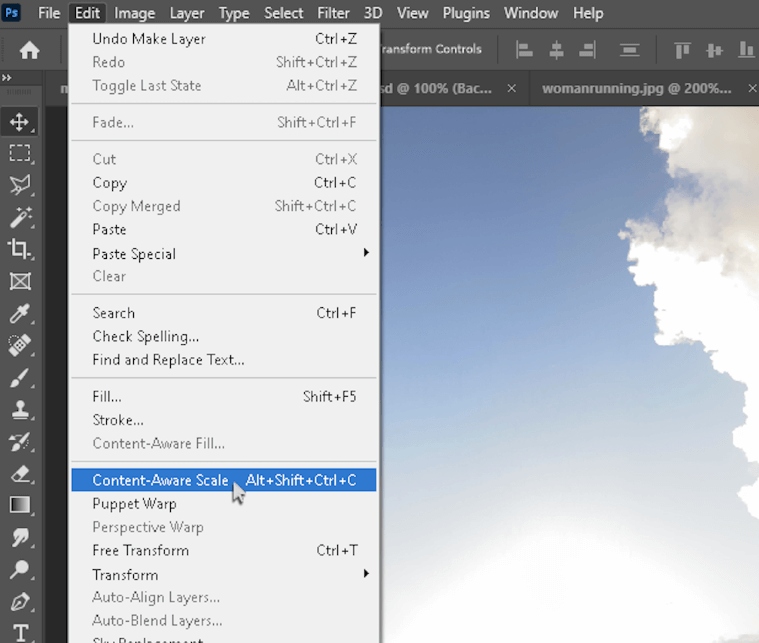Screen dimensions: 759x643
Task: Align left edges in options bar
Action: point(524,50)
